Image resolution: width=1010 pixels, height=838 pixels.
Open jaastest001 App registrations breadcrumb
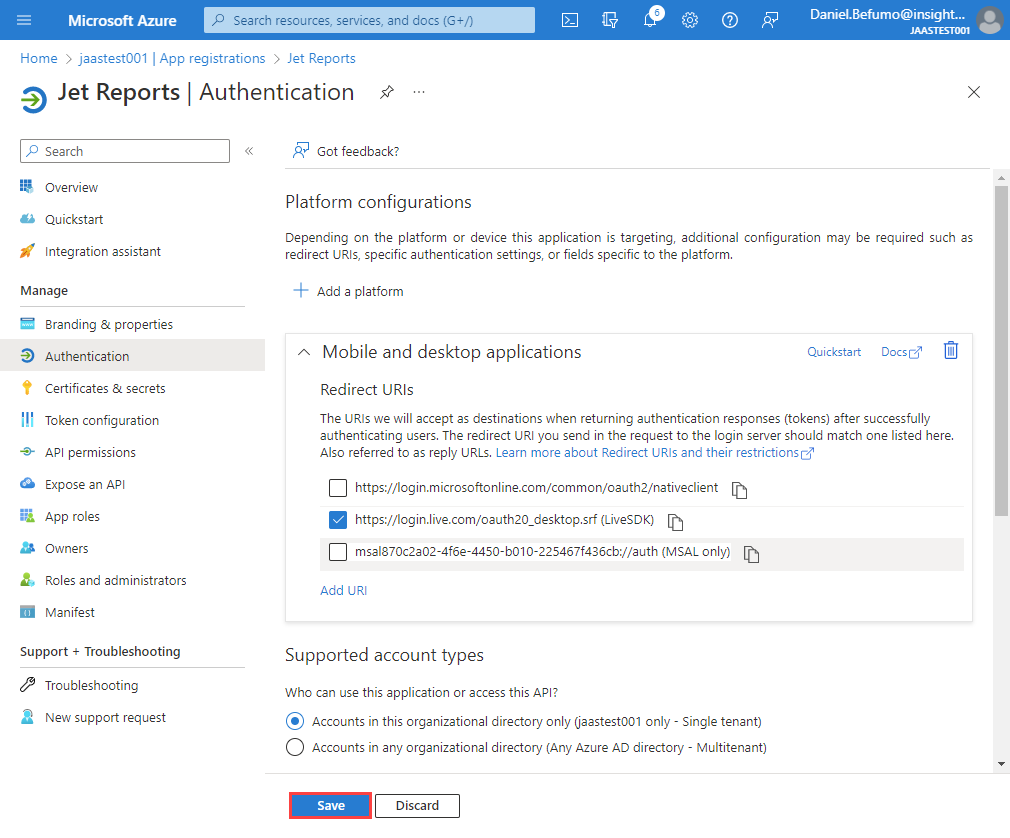(172, 59)
